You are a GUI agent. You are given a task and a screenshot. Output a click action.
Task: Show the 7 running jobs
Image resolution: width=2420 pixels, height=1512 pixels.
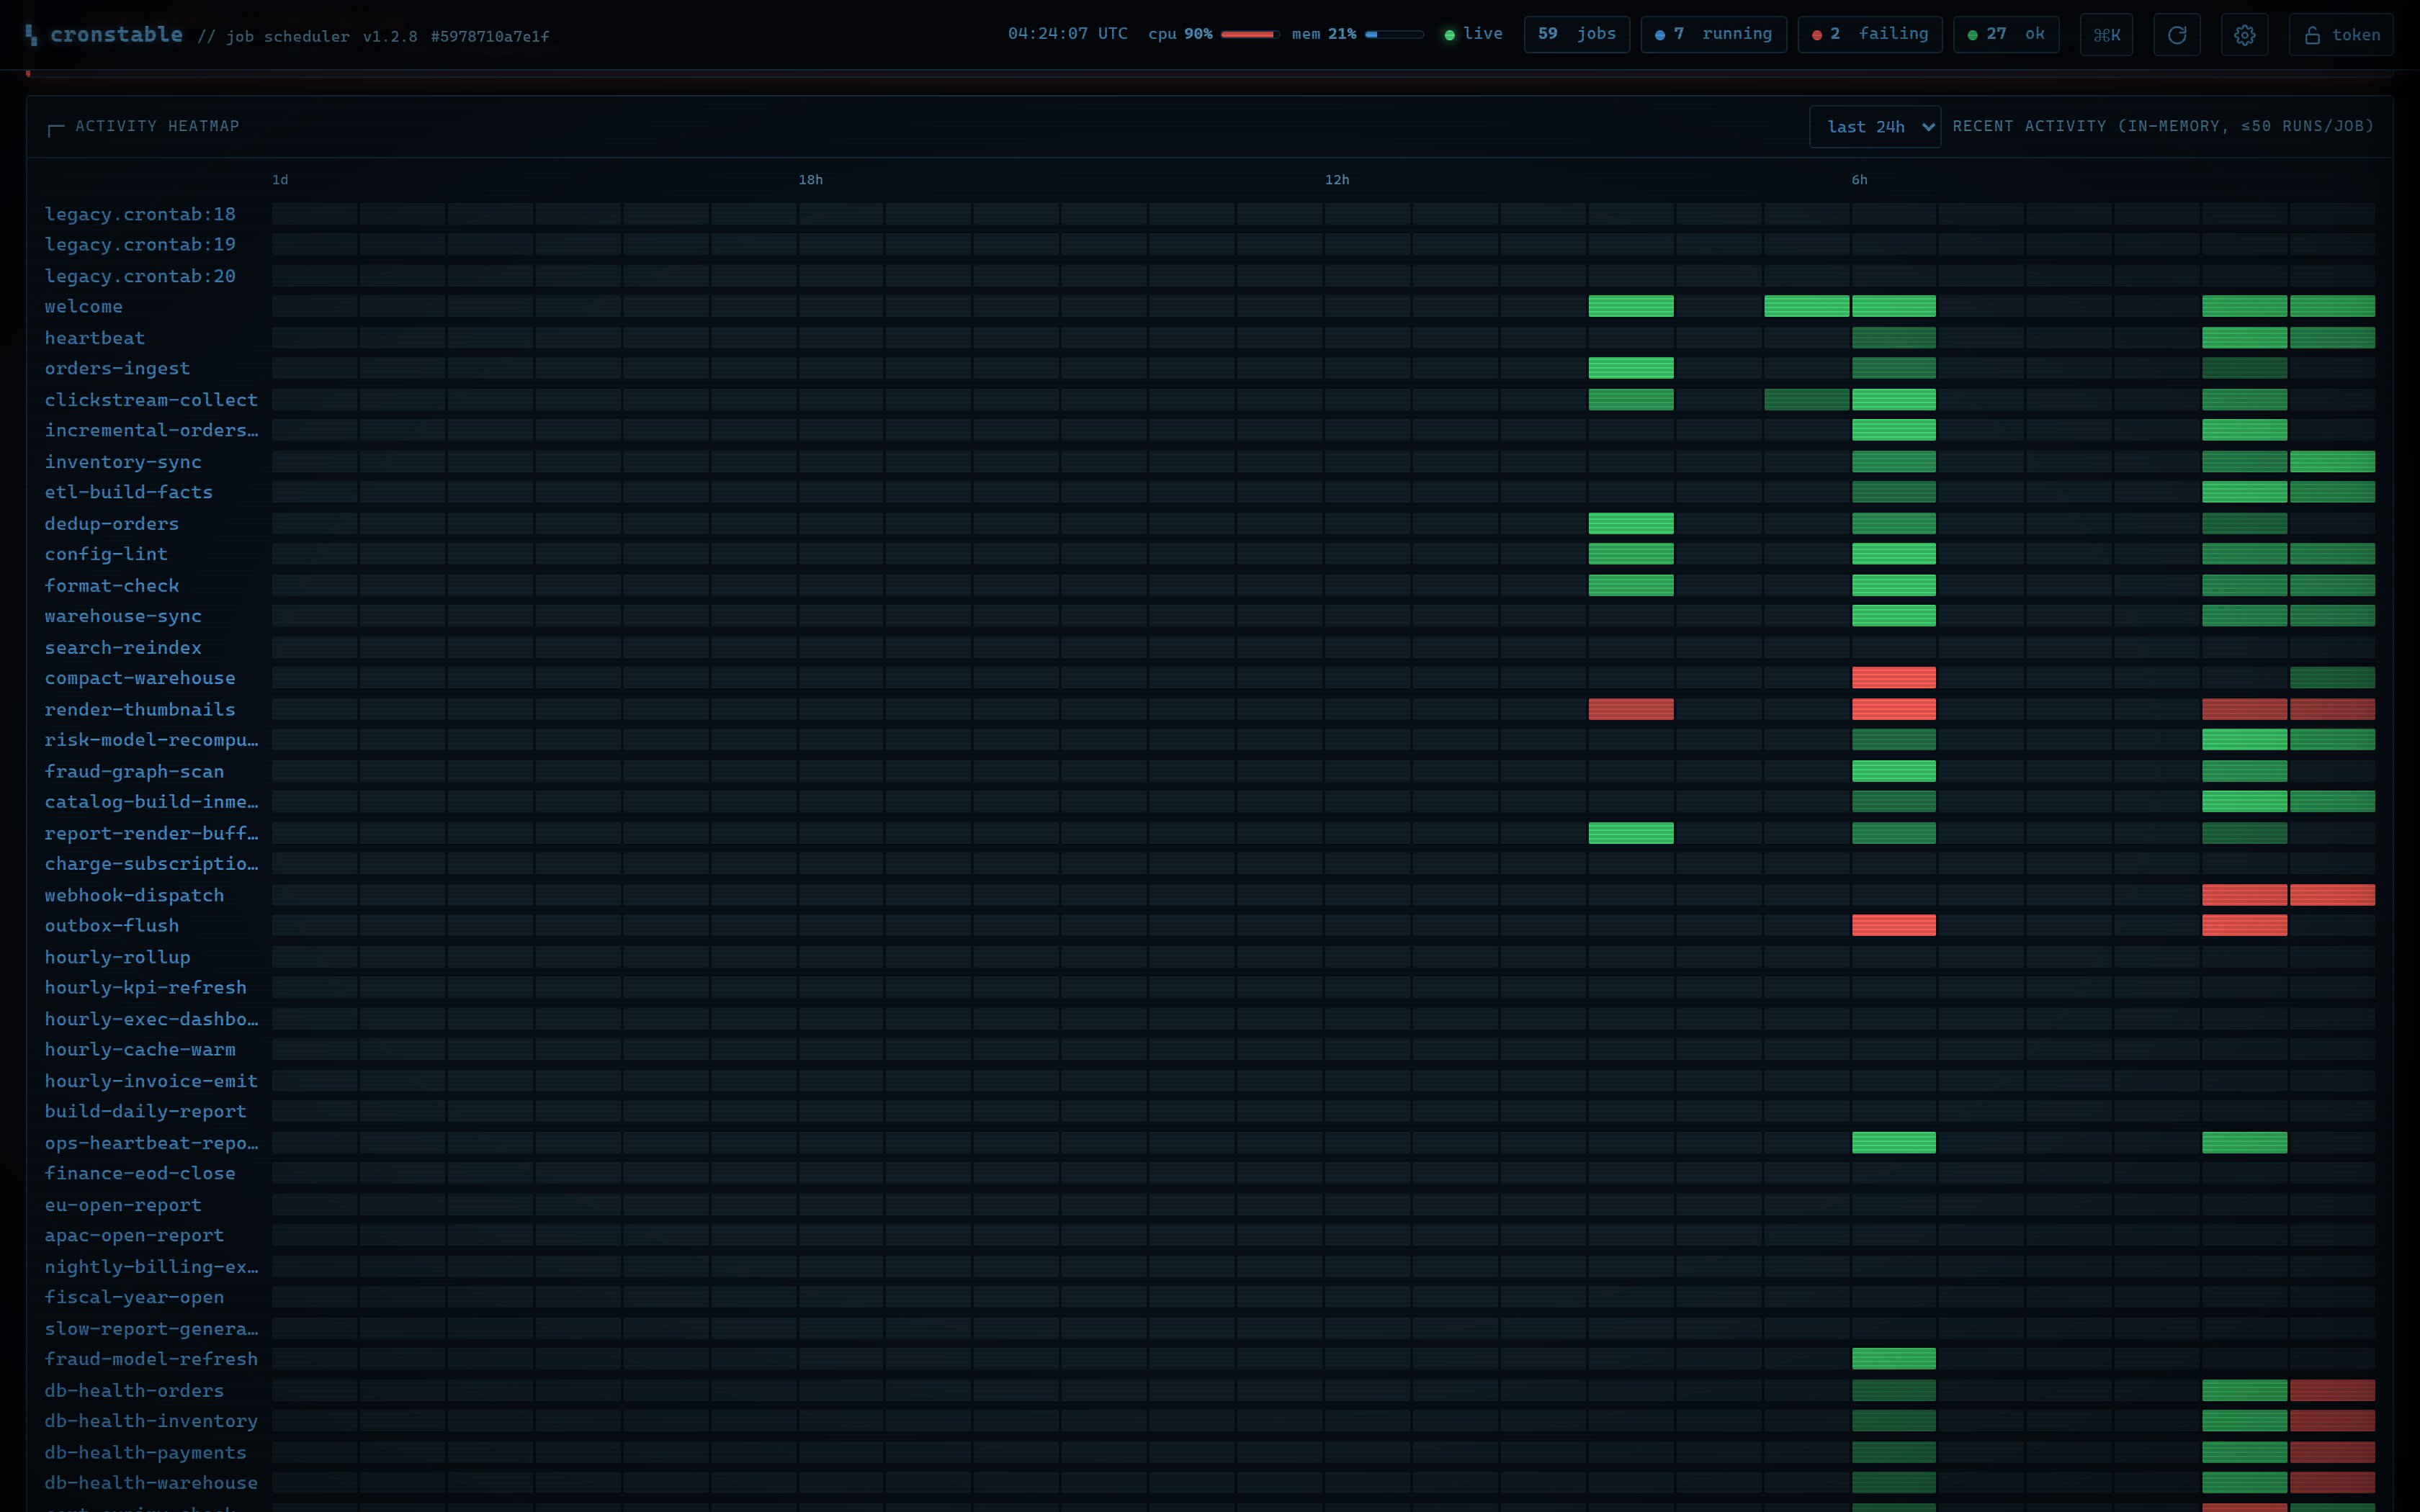[x=1713, y=34]
